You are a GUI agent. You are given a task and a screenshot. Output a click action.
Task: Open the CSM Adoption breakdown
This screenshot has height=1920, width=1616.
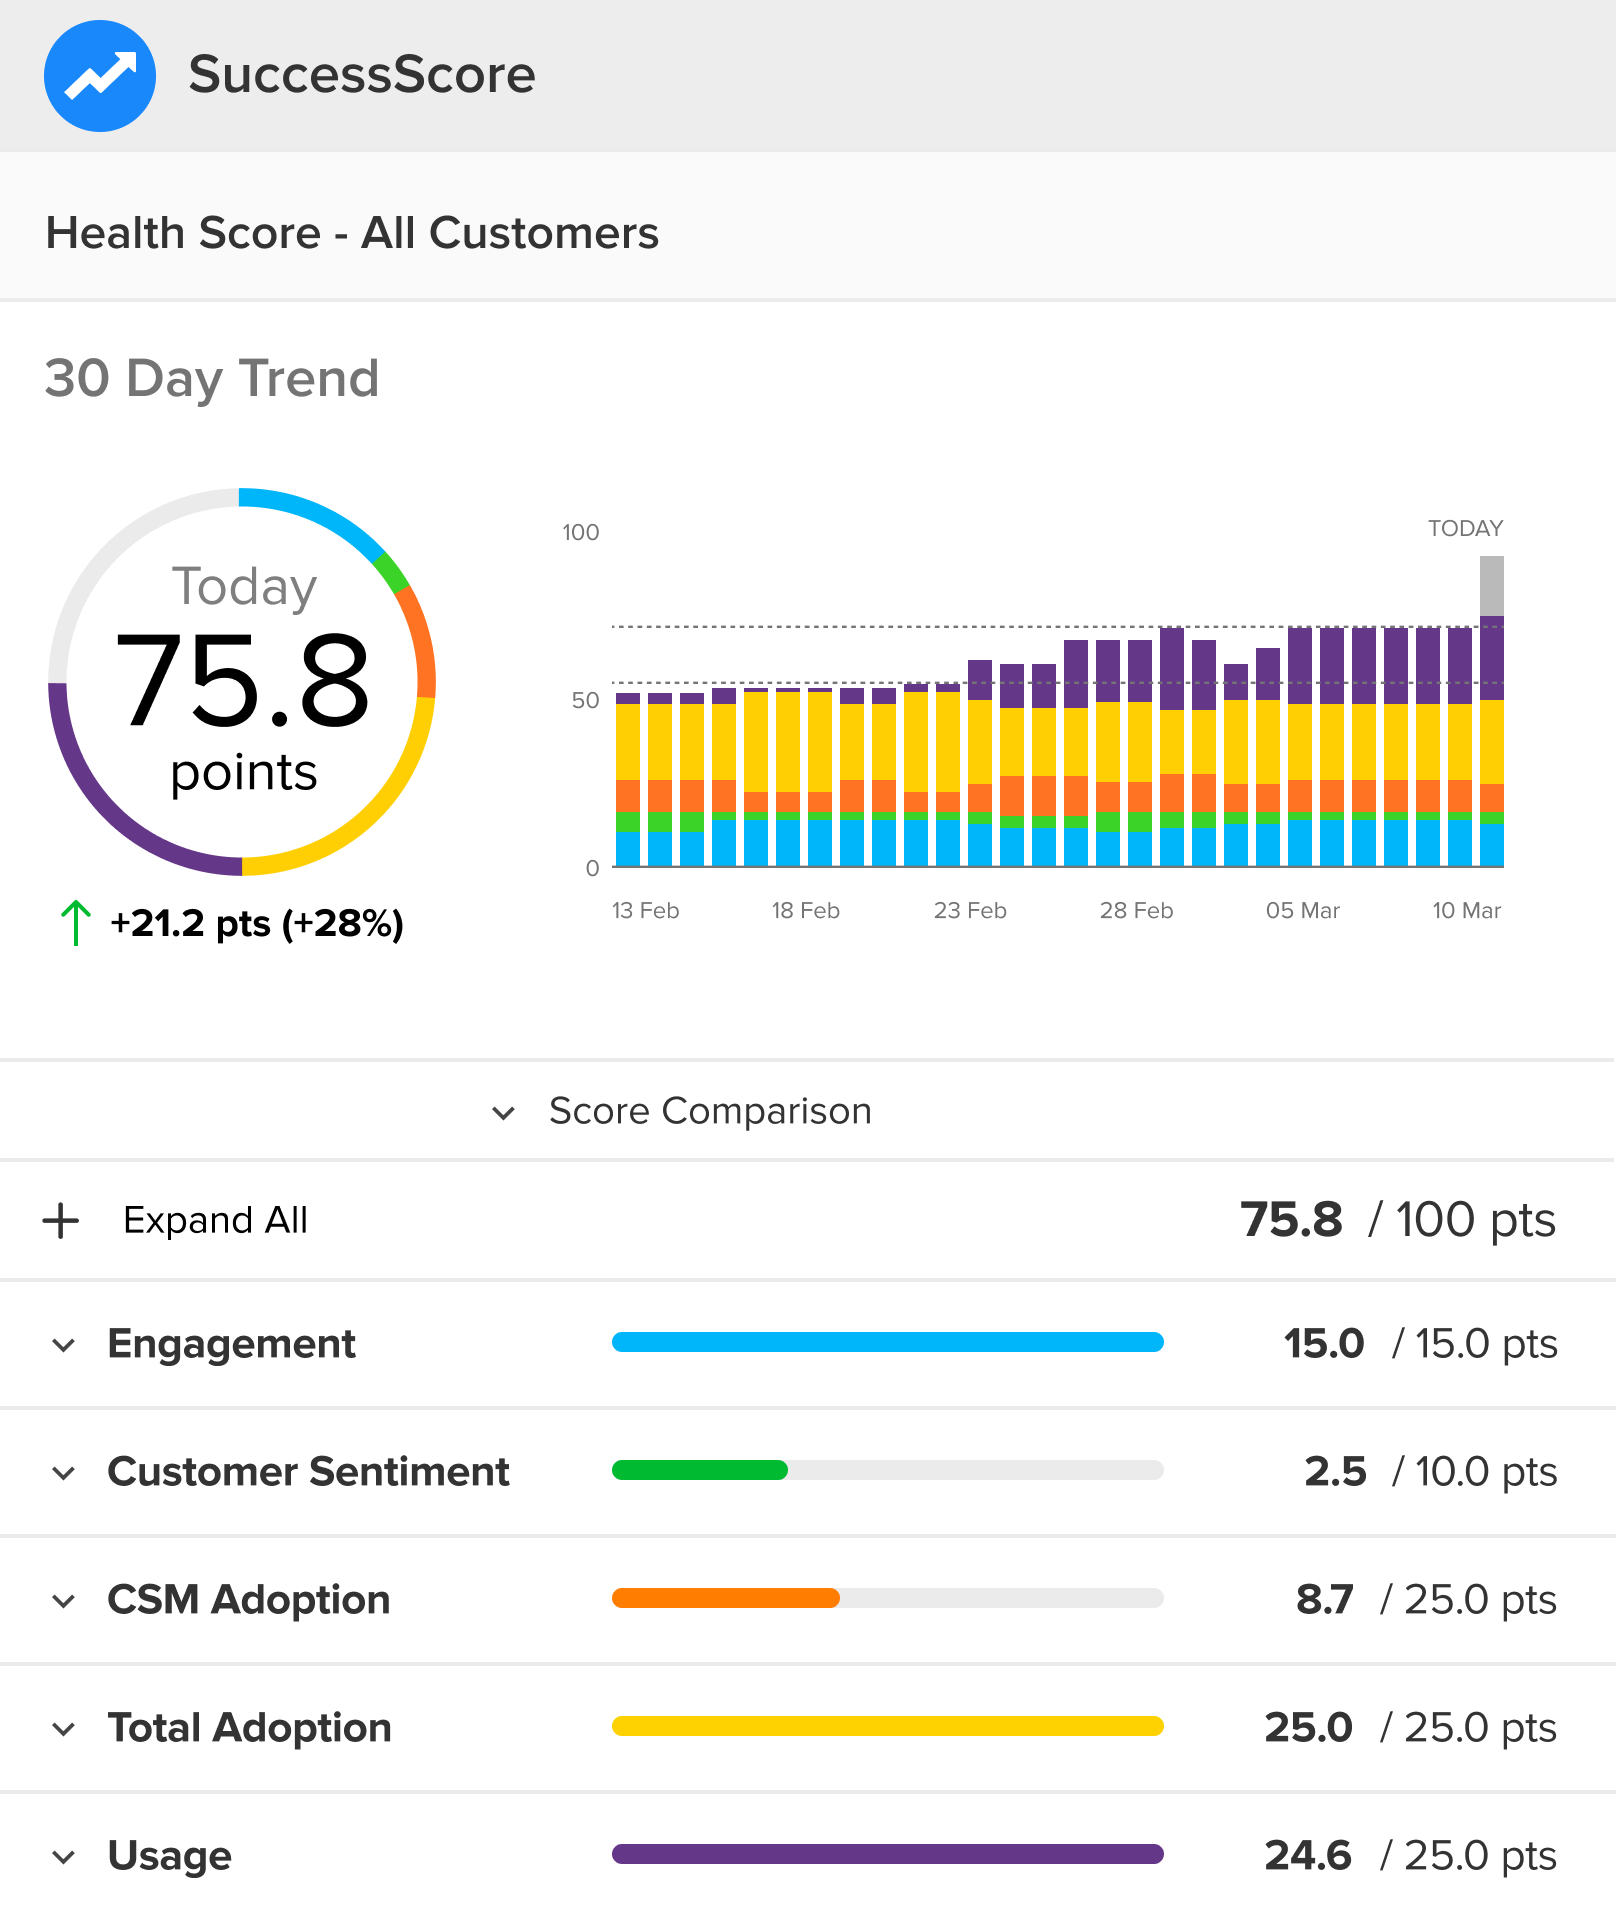(x=64, y=1600)
